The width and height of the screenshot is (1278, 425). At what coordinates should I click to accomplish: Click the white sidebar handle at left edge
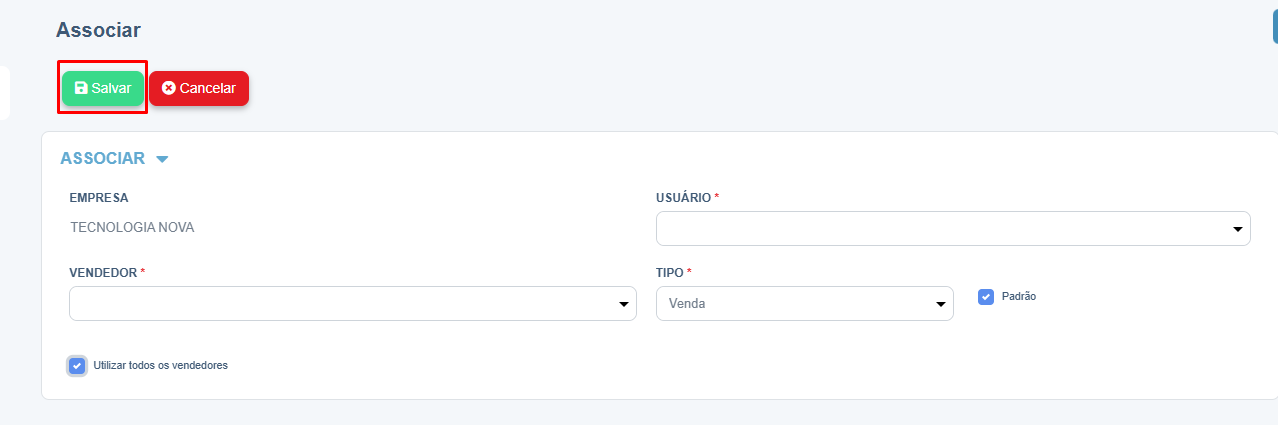[4, 93]
